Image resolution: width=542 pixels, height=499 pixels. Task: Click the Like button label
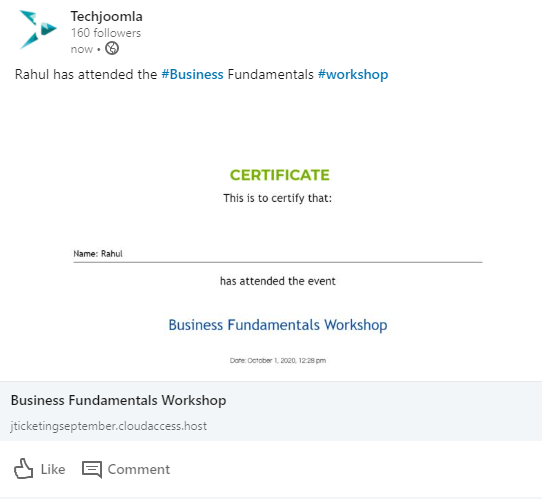(x=53, y=469)
